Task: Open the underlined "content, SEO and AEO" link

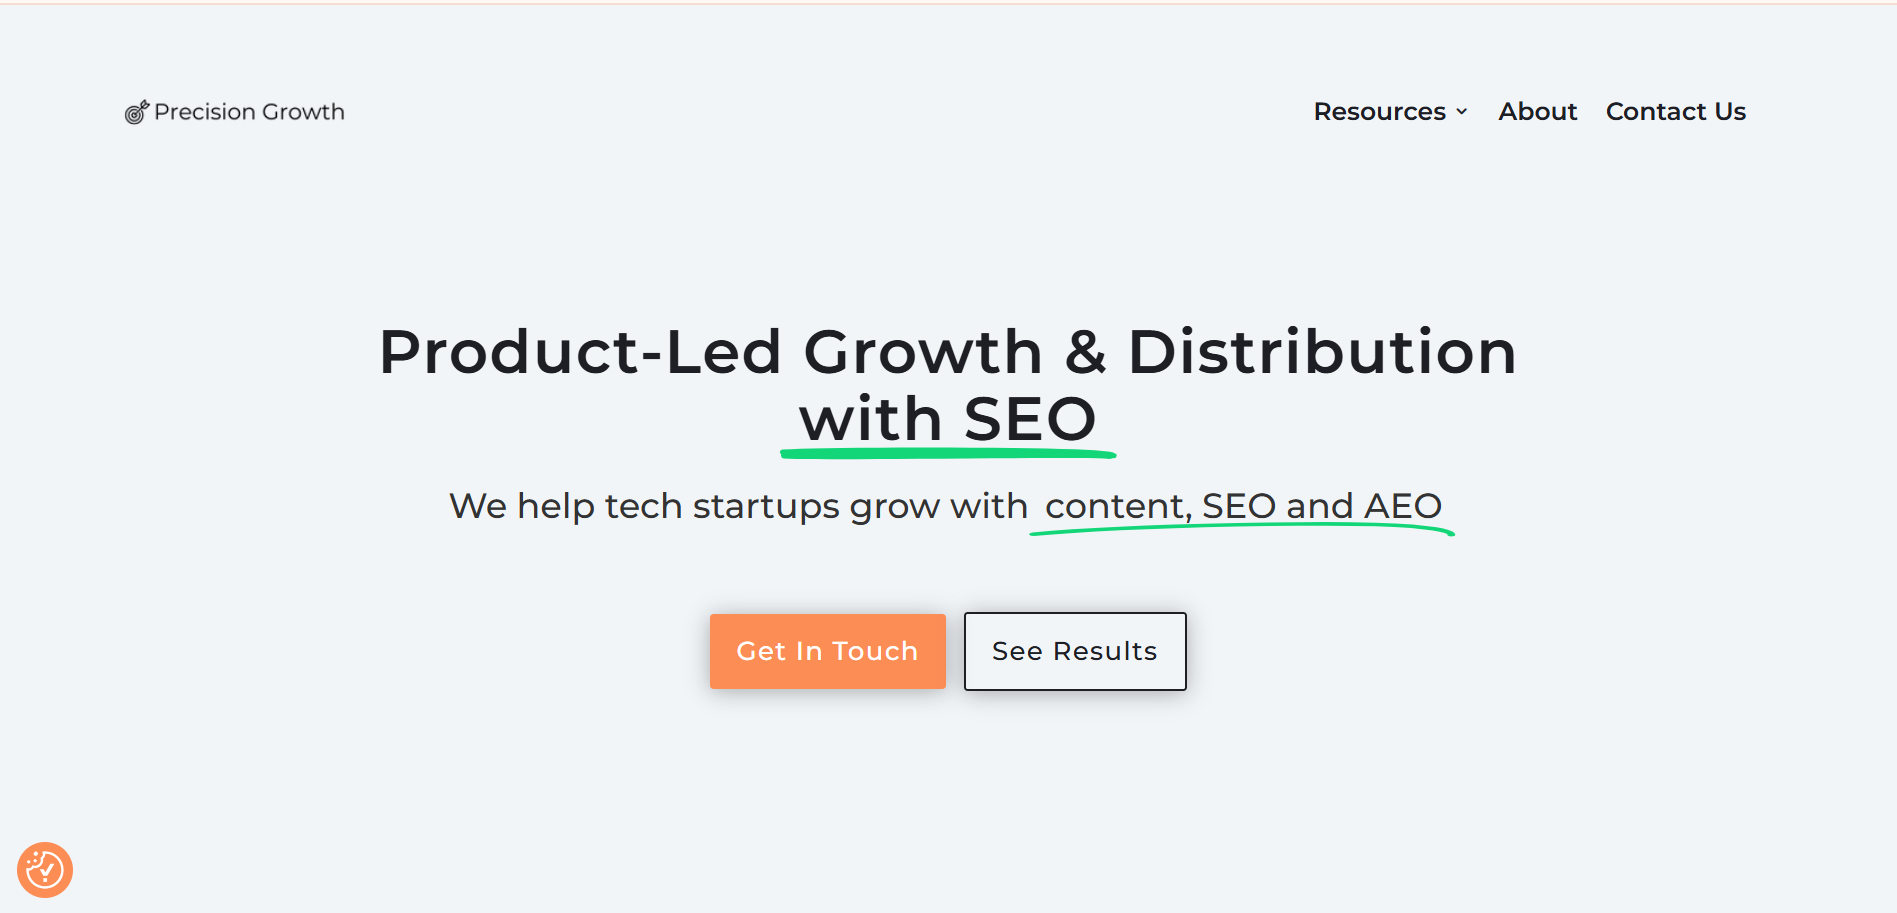Action: (x=1242, y=506)
